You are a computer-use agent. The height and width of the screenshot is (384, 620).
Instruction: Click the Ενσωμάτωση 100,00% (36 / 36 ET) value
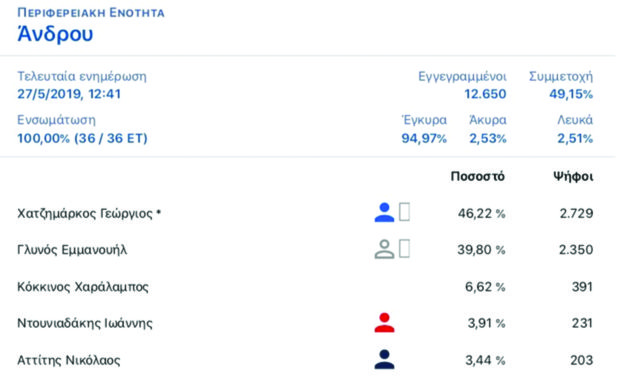pos(82,138)
